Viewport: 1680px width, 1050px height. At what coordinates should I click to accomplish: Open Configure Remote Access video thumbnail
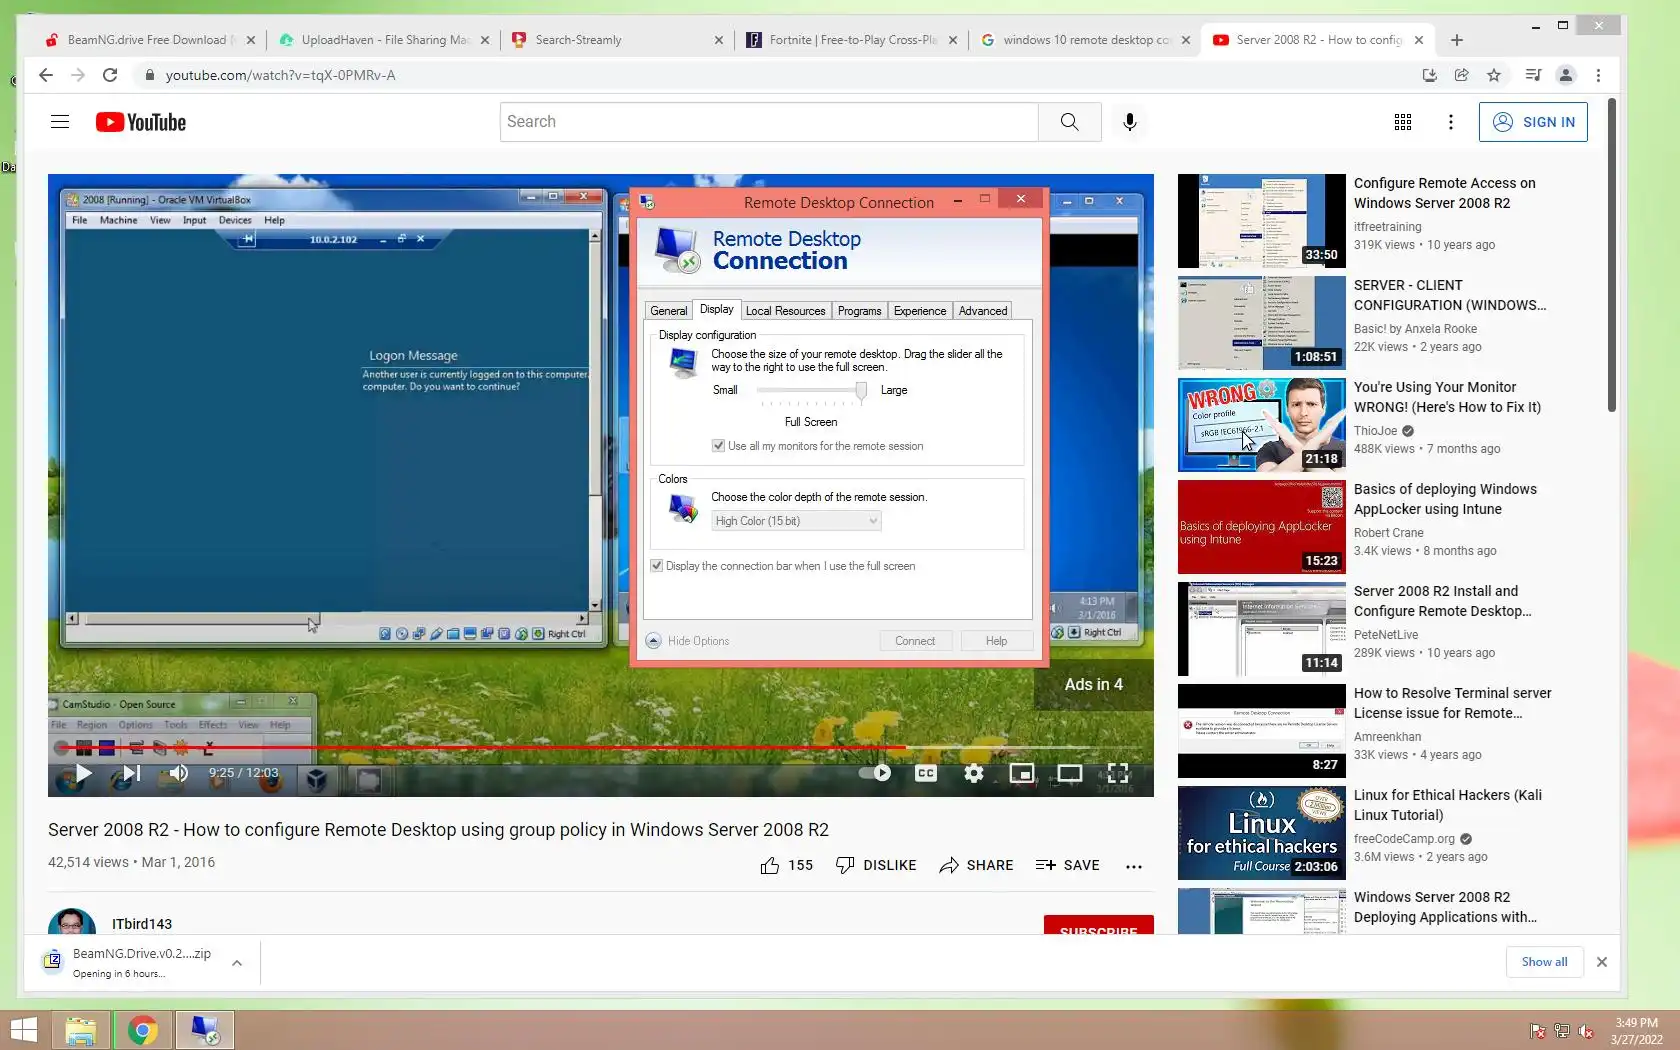[1262, 221]
